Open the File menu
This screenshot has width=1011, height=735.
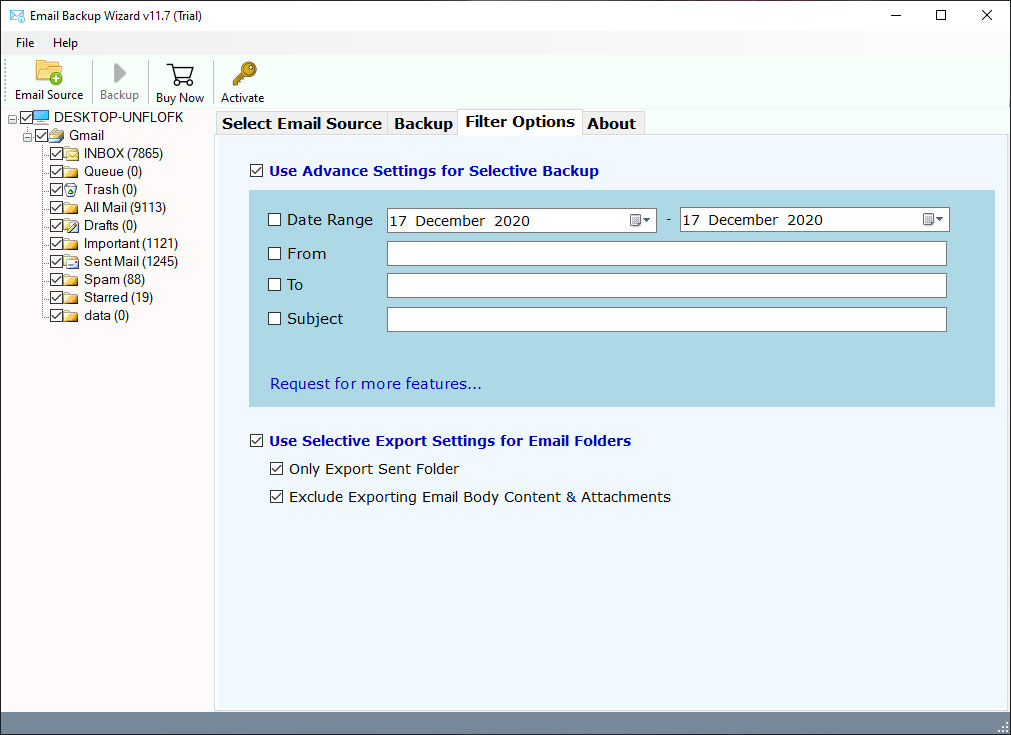point(25,43)
